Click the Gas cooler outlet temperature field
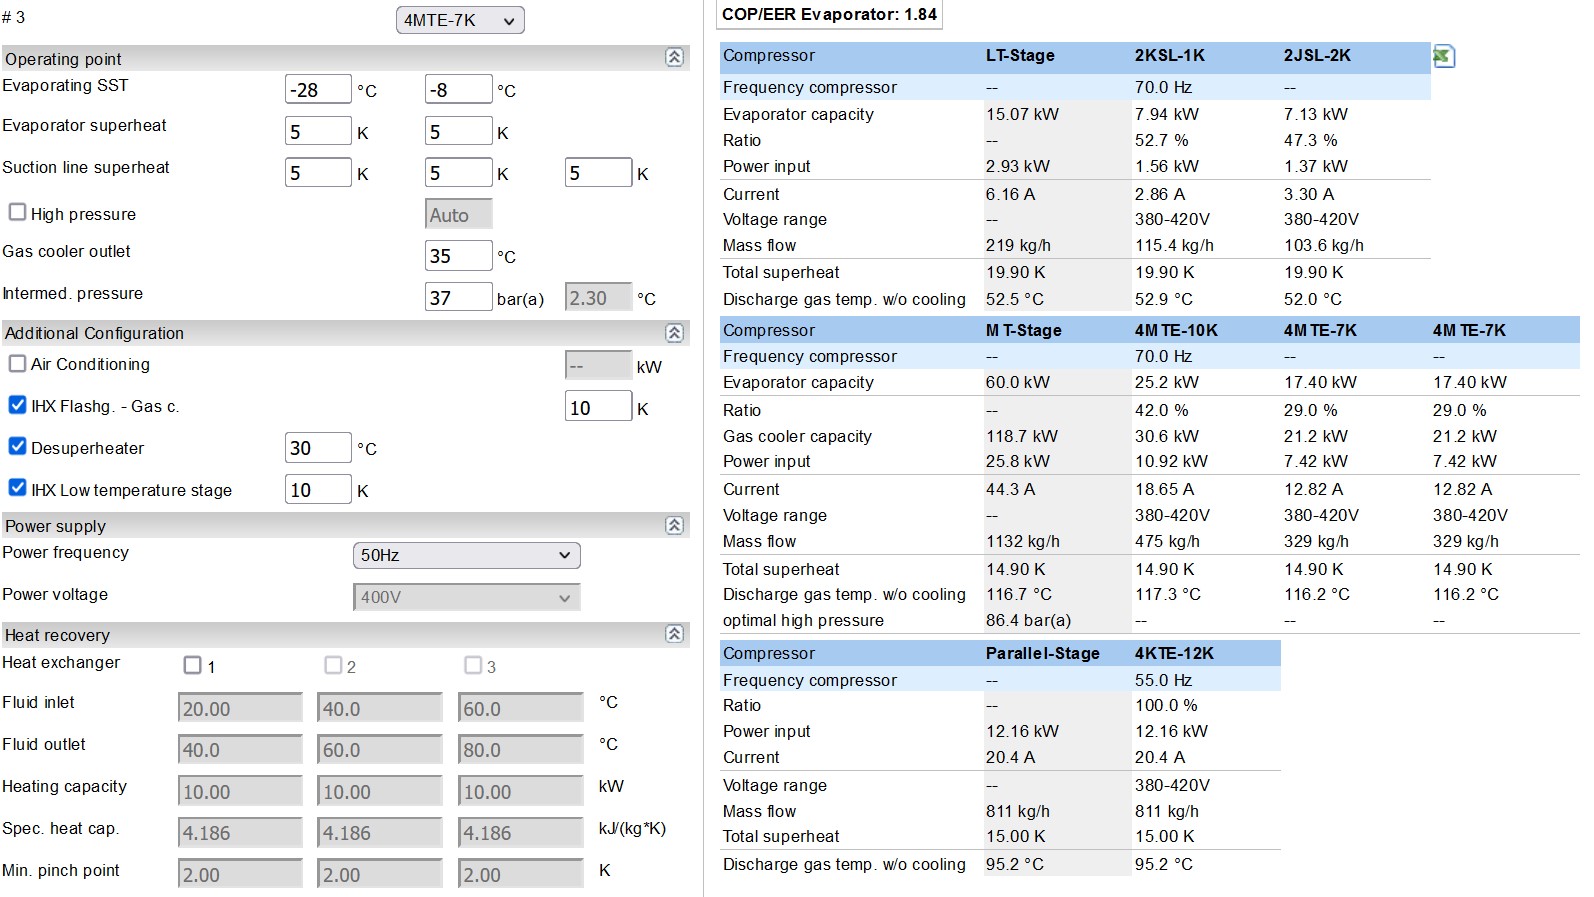 (x=458, y=256)
